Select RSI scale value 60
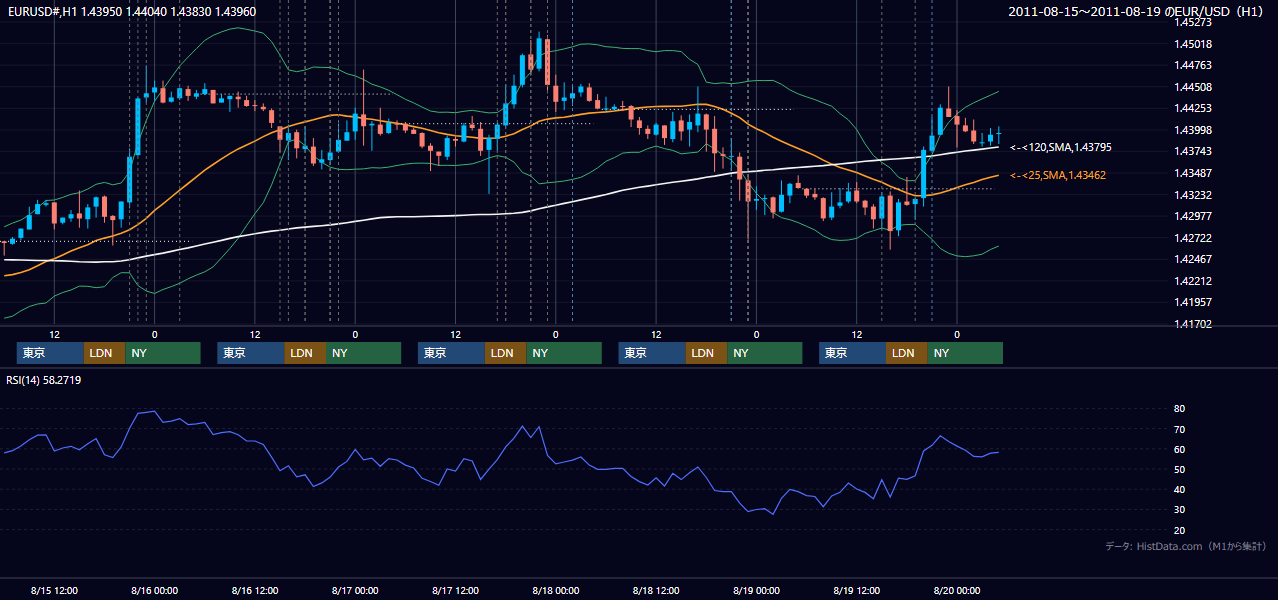 1180,449
